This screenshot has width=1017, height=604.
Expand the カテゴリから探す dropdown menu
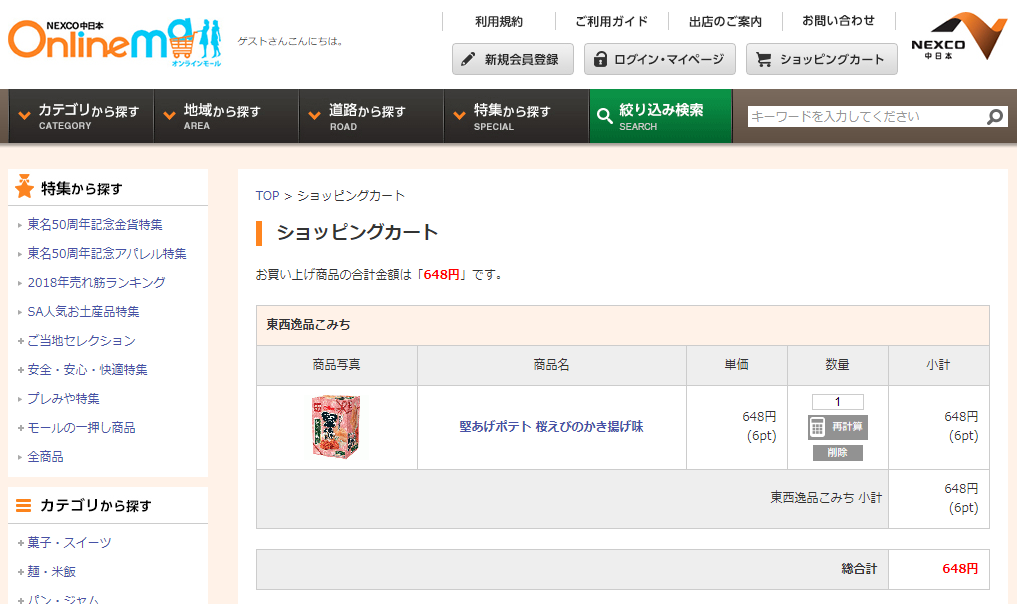pyautogui.click(x=81, y=116)
